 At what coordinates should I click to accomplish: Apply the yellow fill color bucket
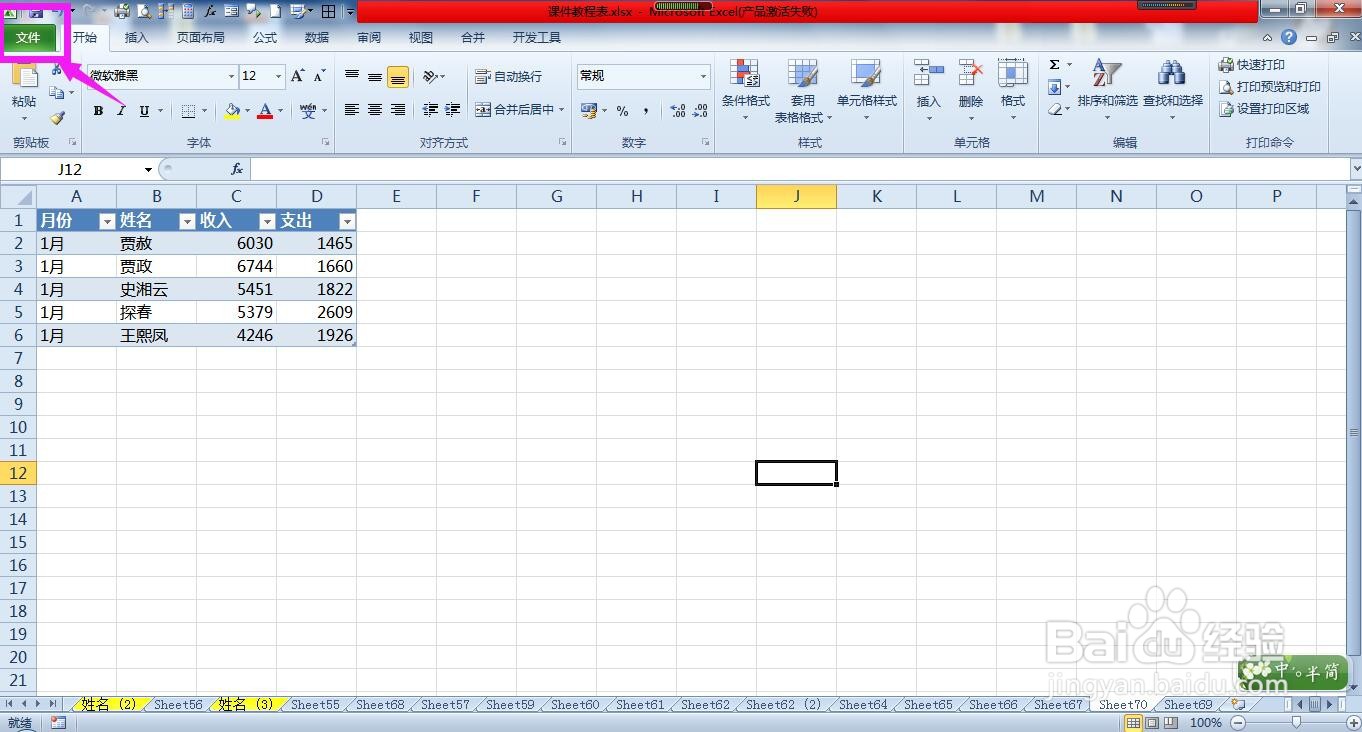tap(232, 111)
